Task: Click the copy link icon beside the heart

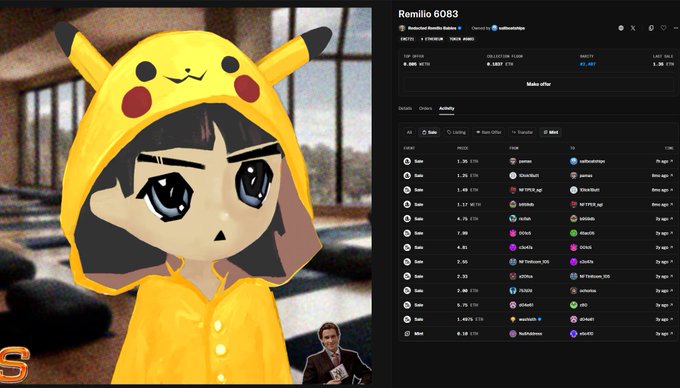Action: pos(651,28)
